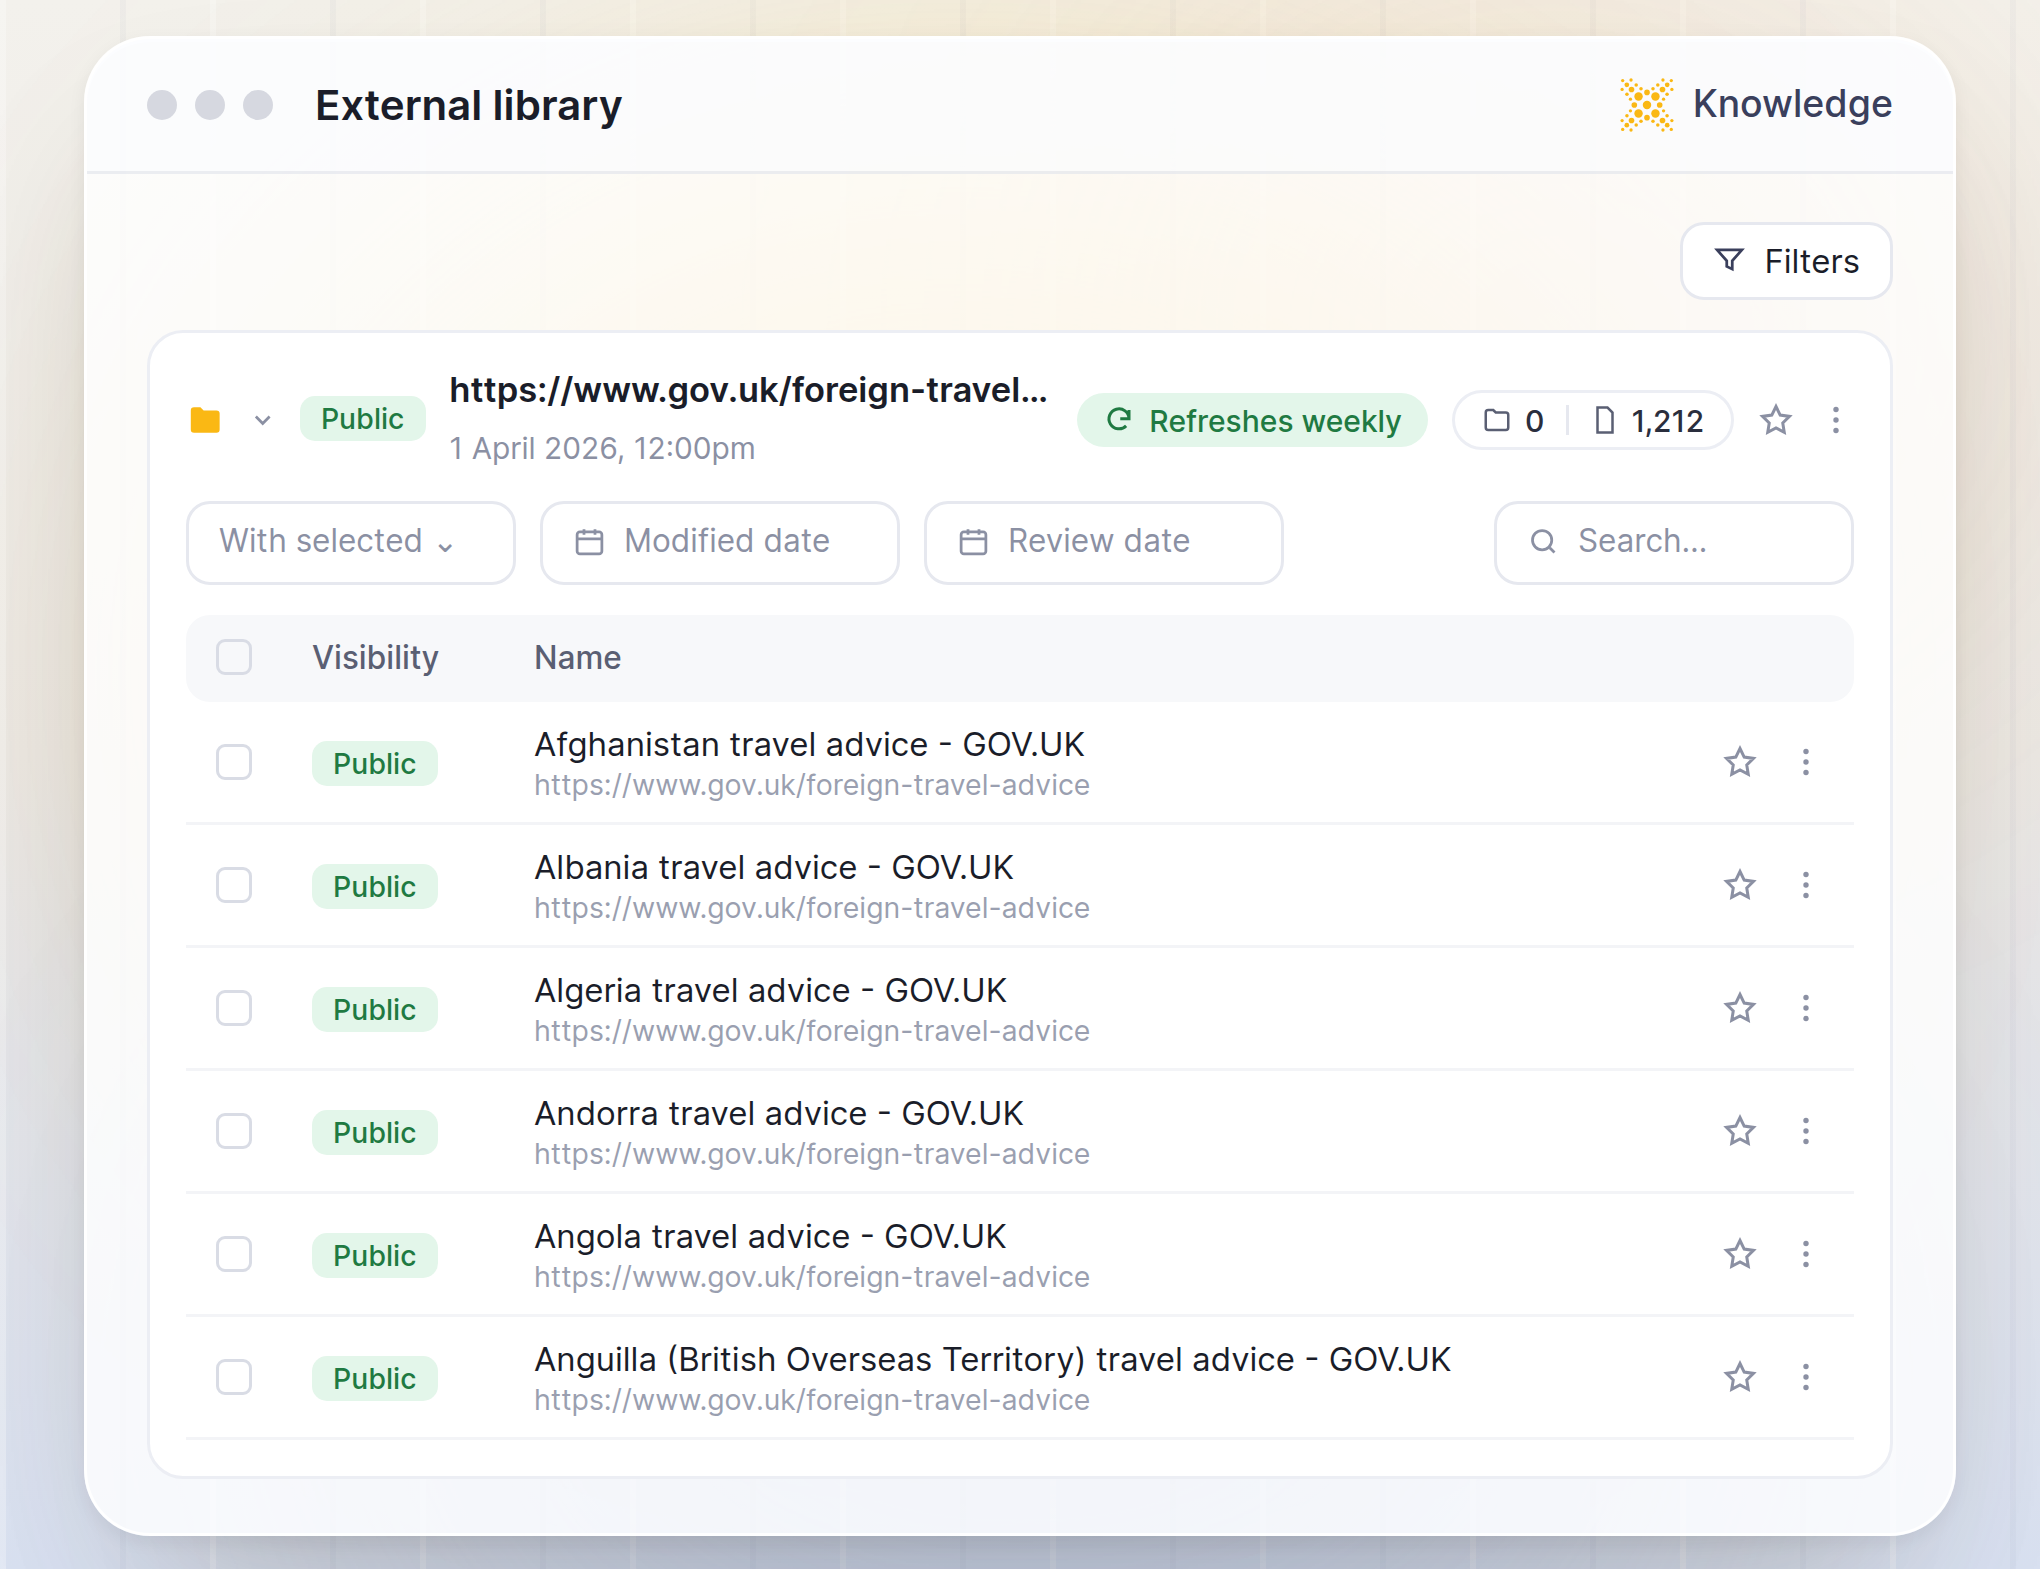
Task: Star the Anguilla travel advice entry
Action: 1740,1378
